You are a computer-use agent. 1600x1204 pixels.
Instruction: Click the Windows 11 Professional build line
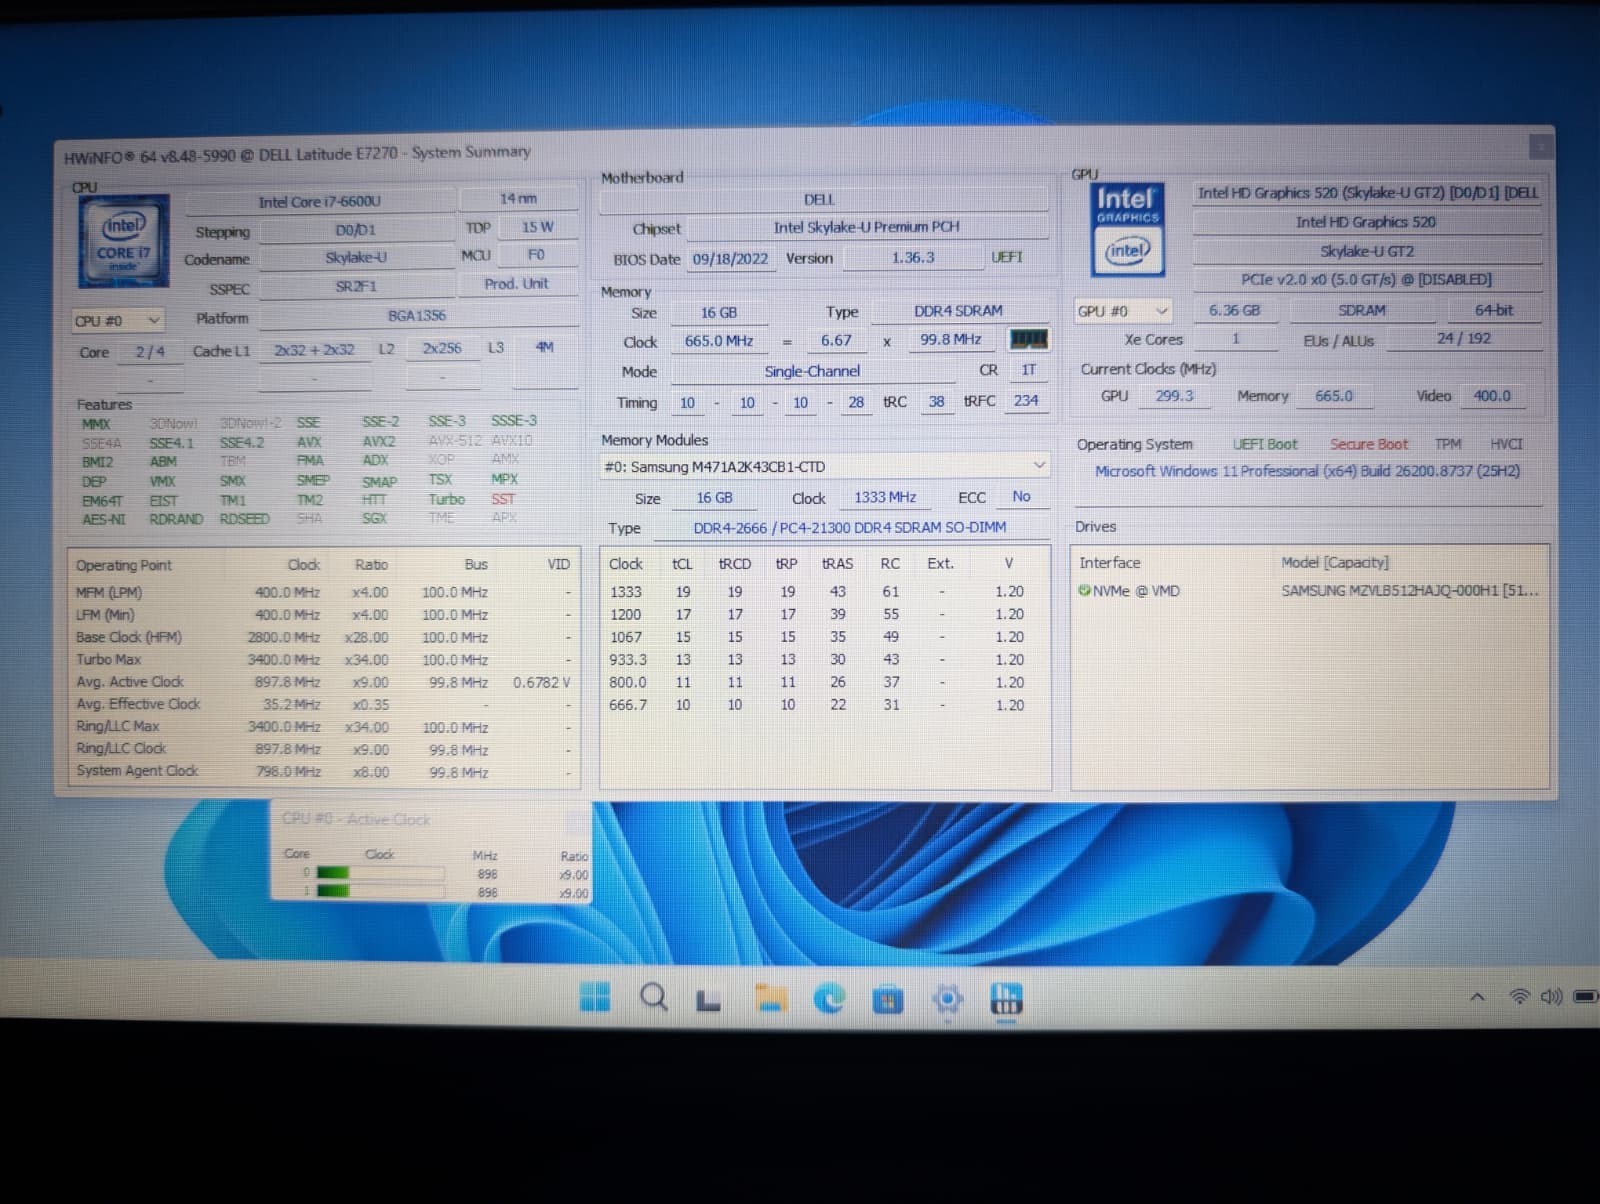click(1307, 471)
